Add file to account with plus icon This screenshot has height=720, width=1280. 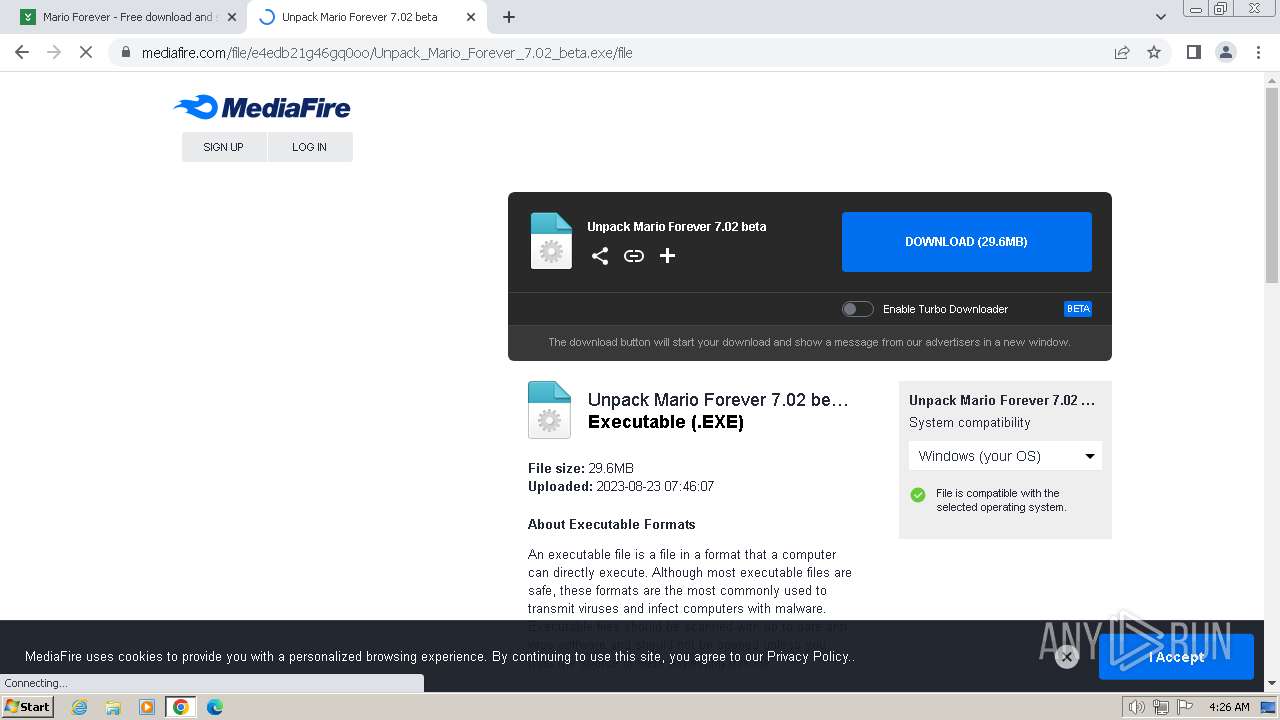[x=668, y=256]
